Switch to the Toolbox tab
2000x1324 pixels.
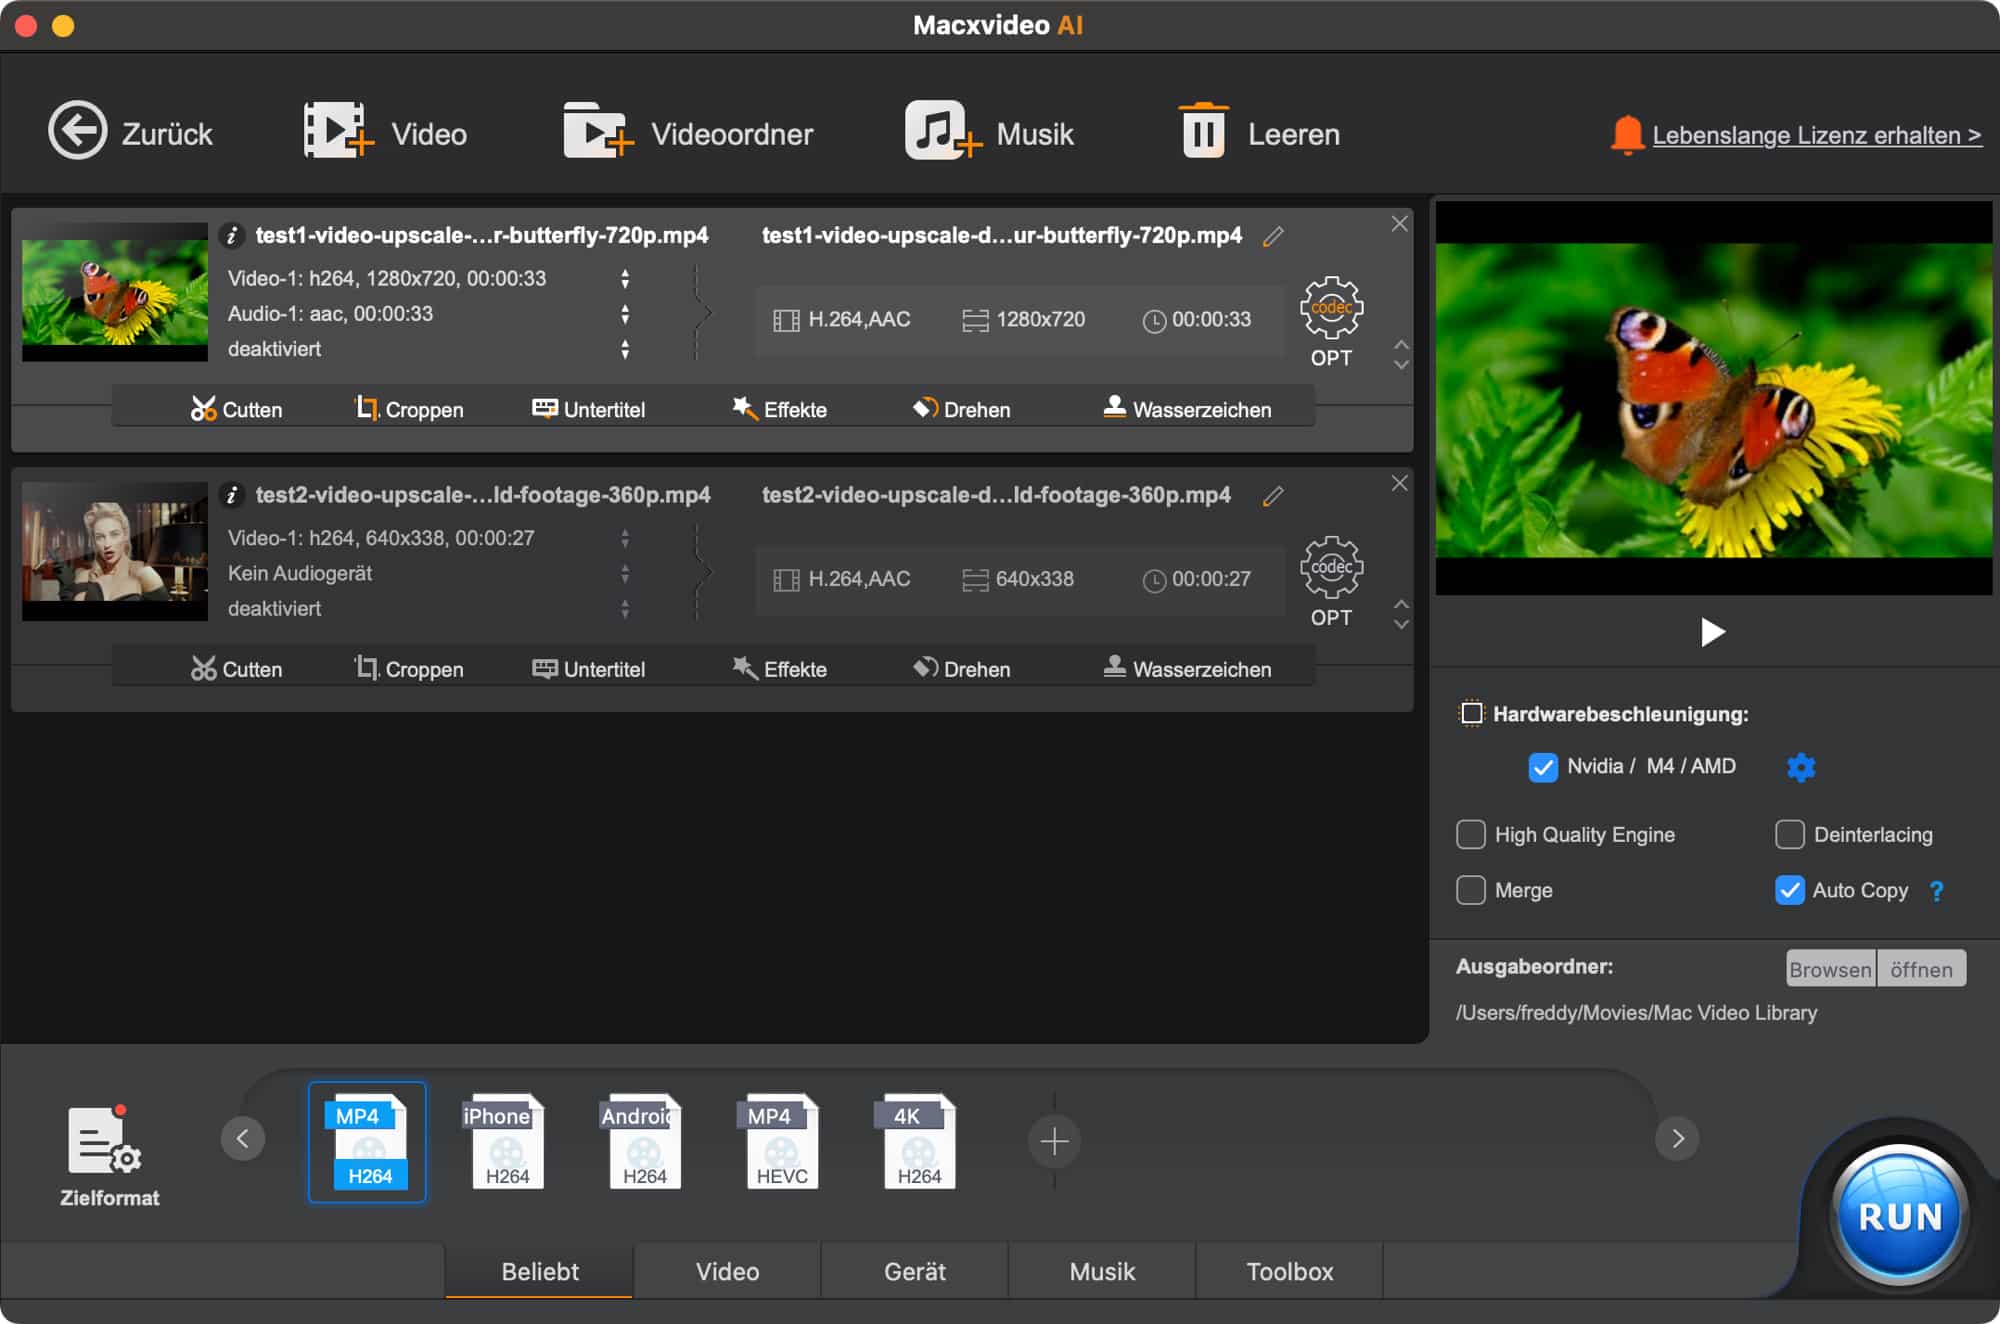1289,1271
